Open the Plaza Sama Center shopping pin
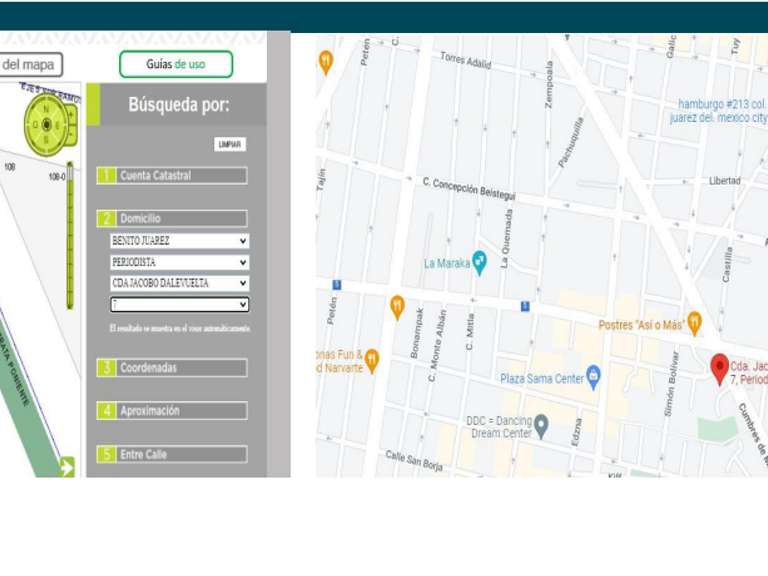Screen dimensions: 768x576 tap(593, 378)
